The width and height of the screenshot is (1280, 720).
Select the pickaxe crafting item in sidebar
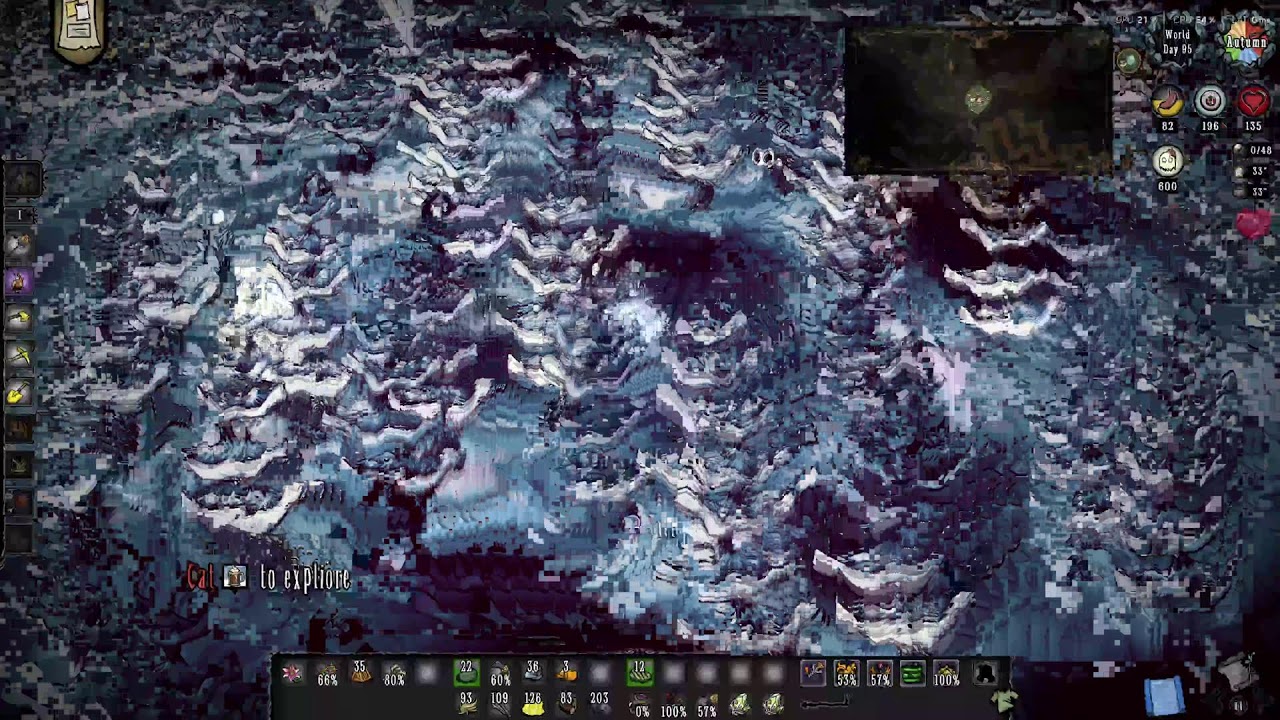19,356
